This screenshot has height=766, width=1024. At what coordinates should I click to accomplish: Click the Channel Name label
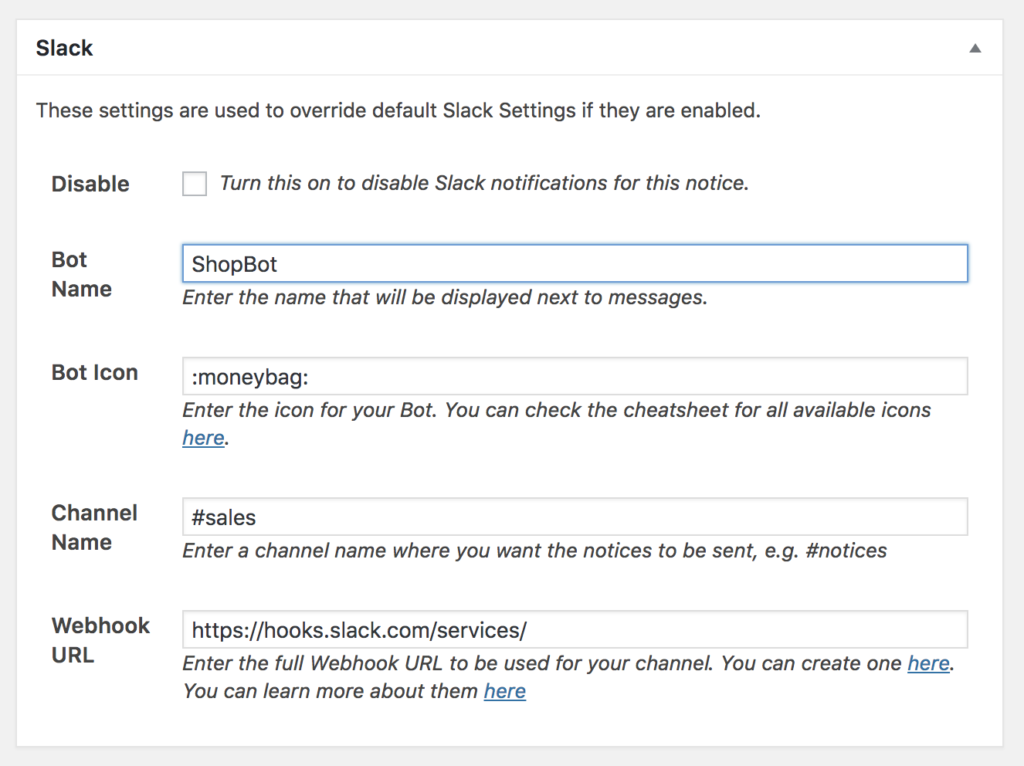tap(94, 527)
